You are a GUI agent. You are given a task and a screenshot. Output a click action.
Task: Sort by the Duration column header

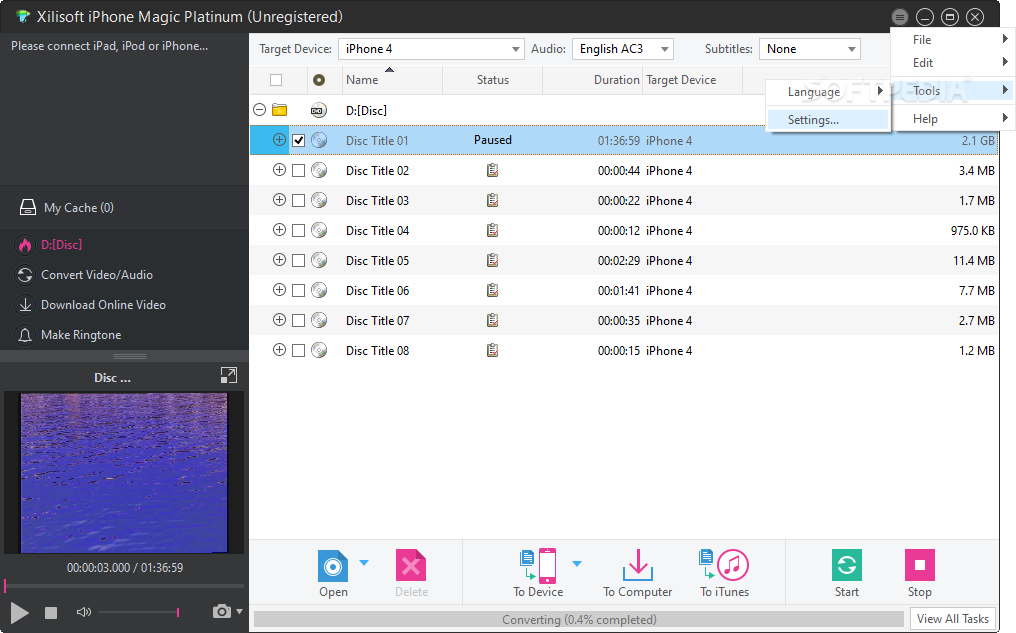(593, 80)
